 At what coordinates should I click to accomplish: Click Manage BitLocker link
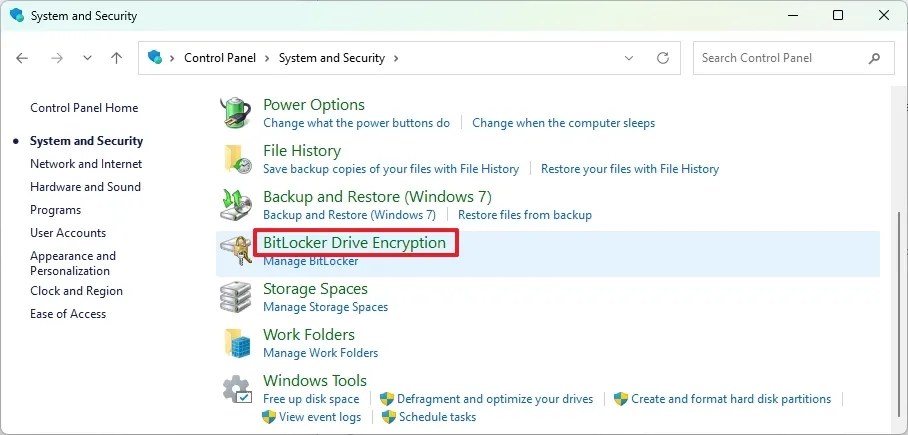point(311,261)
